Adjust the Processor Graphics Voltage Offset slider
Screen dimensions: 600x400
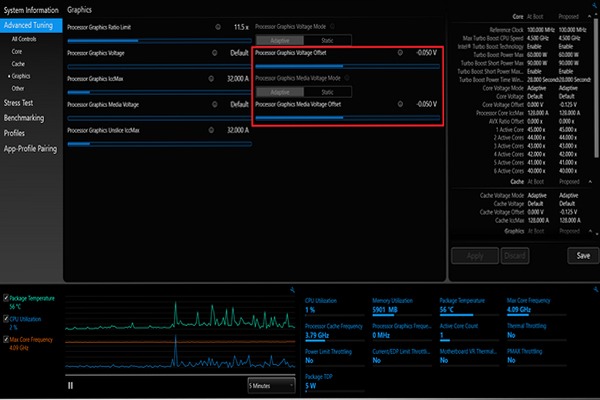[347, 66]
